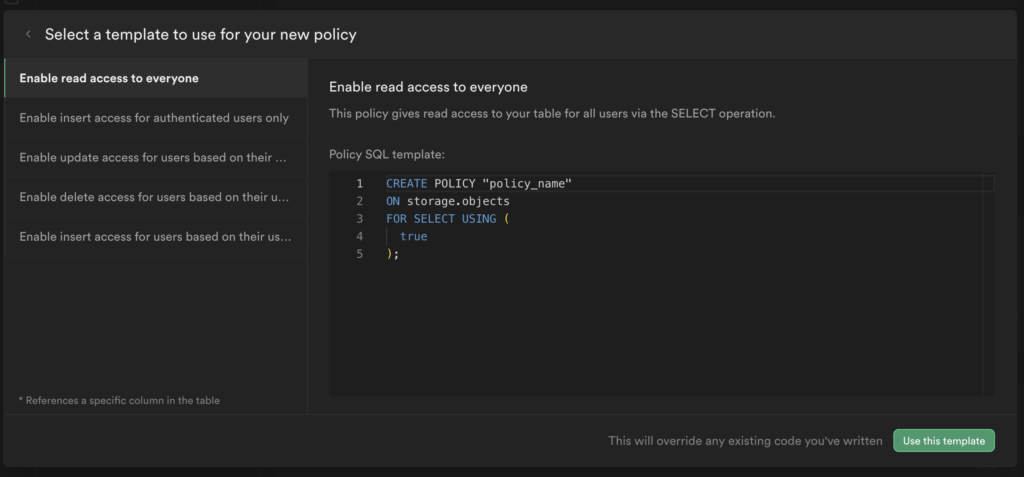Screen dimensions: 1024x477
Task: Click the closing ');' code line
Action: click(393, 254)
